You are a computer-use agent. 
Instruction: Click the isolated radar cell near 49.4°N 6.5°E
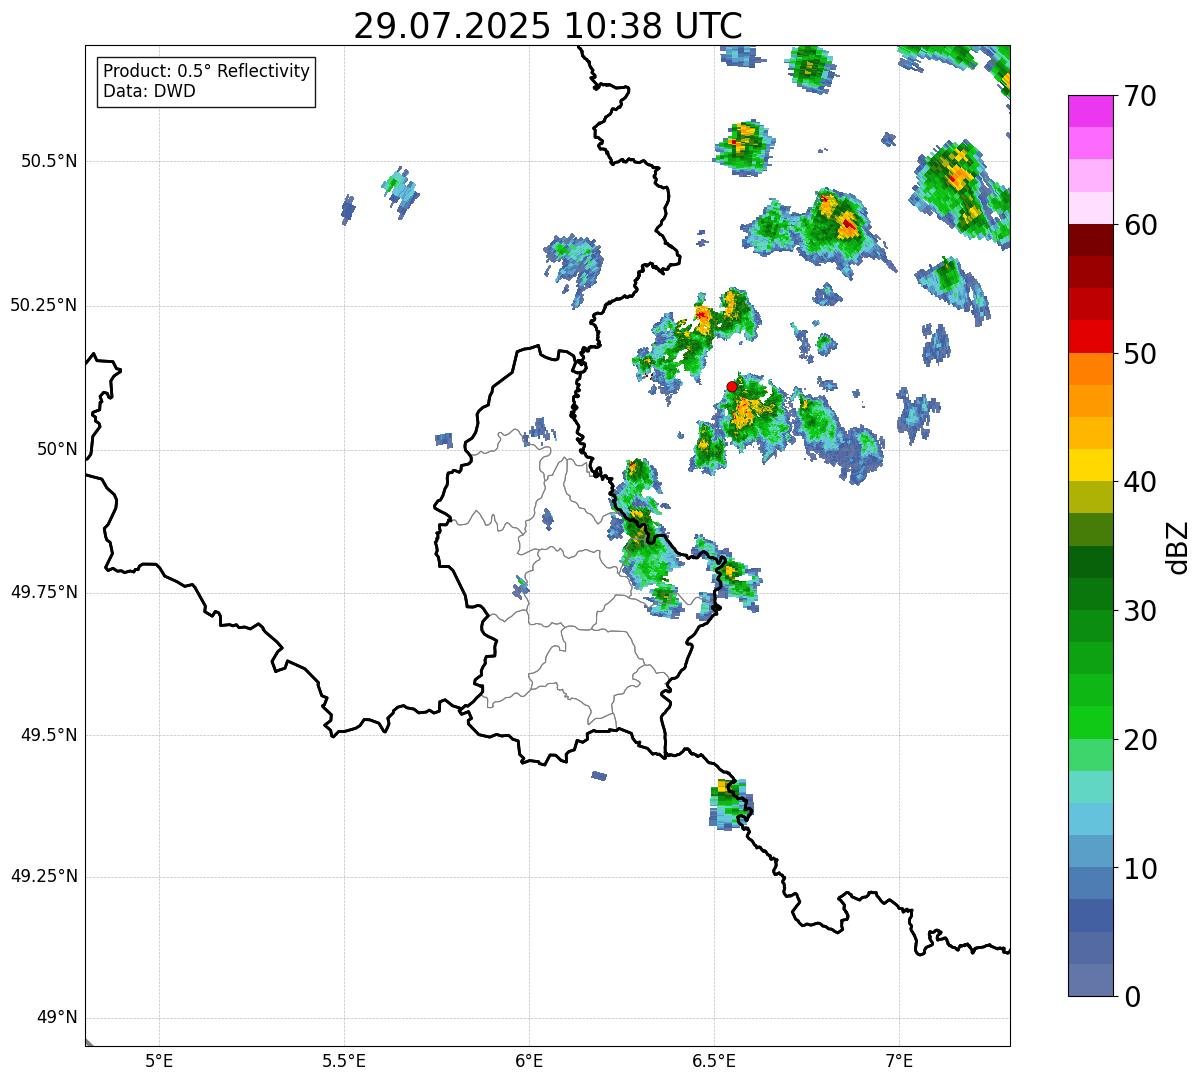731,804
